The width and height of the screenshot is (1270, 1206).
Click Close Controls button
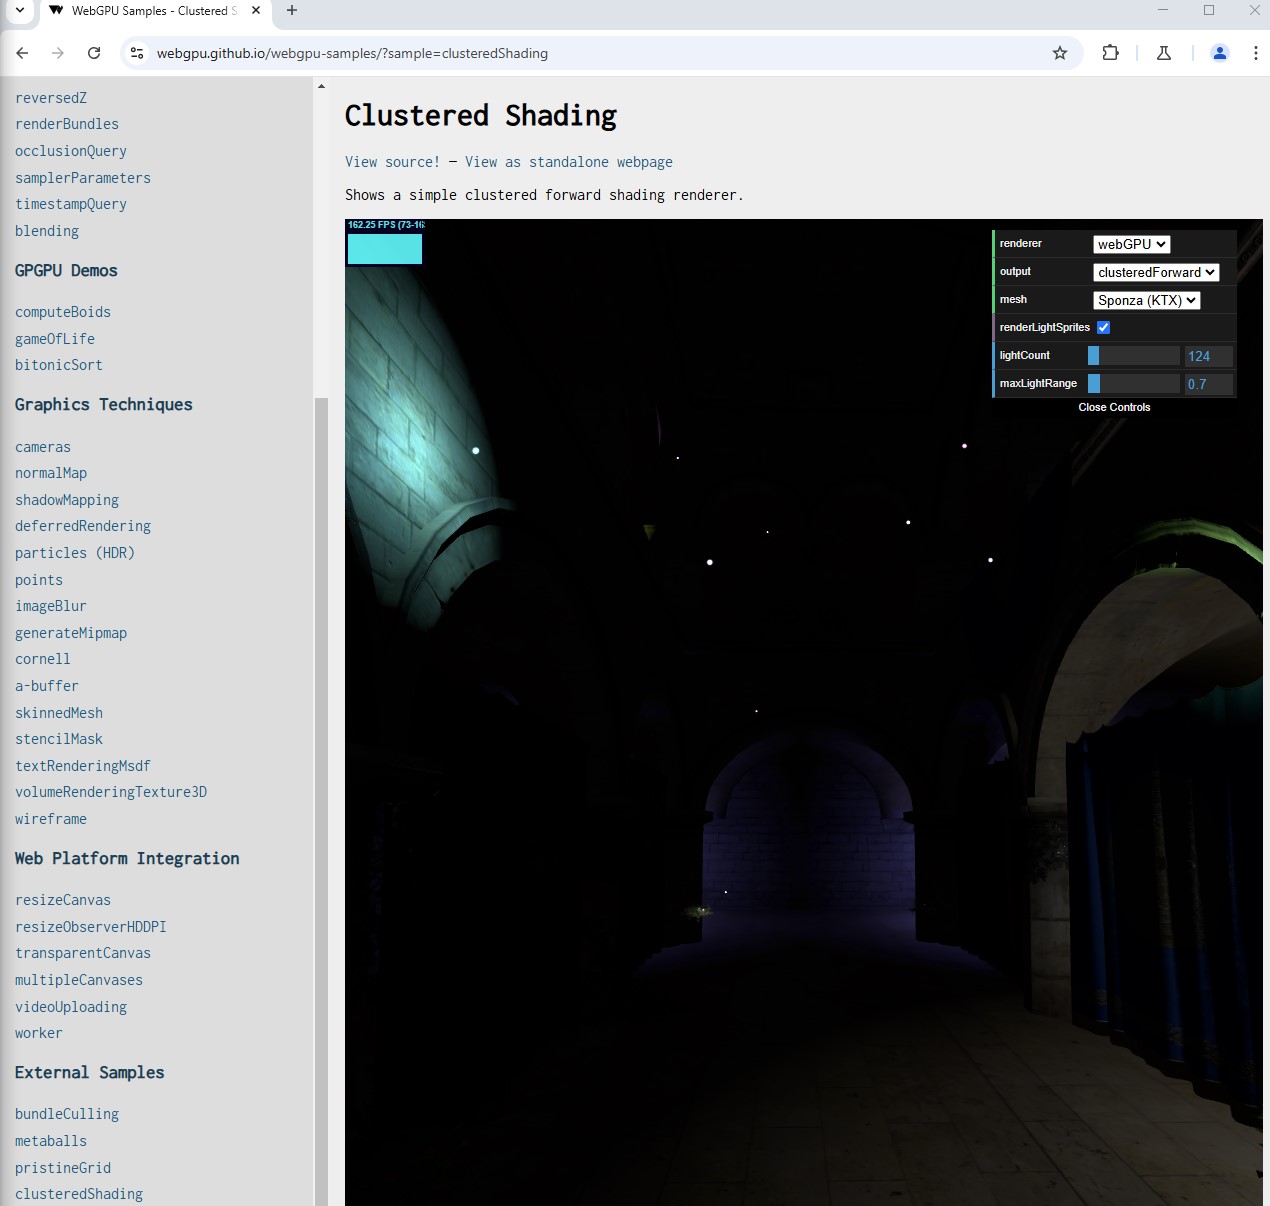coord(1114,407)
